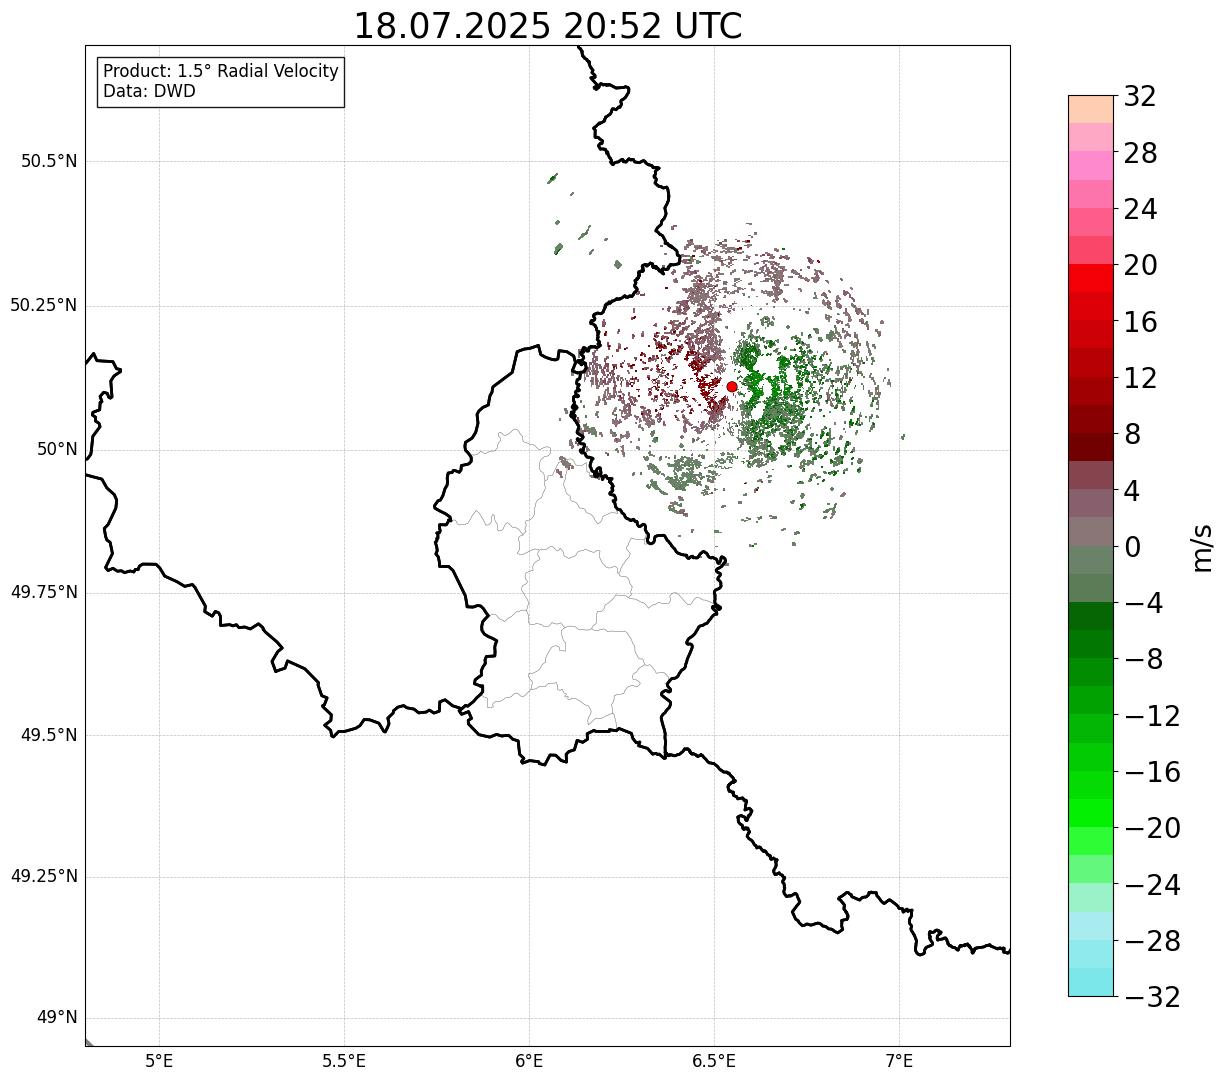
Task: Click the 49°N latitude axis label
Action: pos(58,1018)
